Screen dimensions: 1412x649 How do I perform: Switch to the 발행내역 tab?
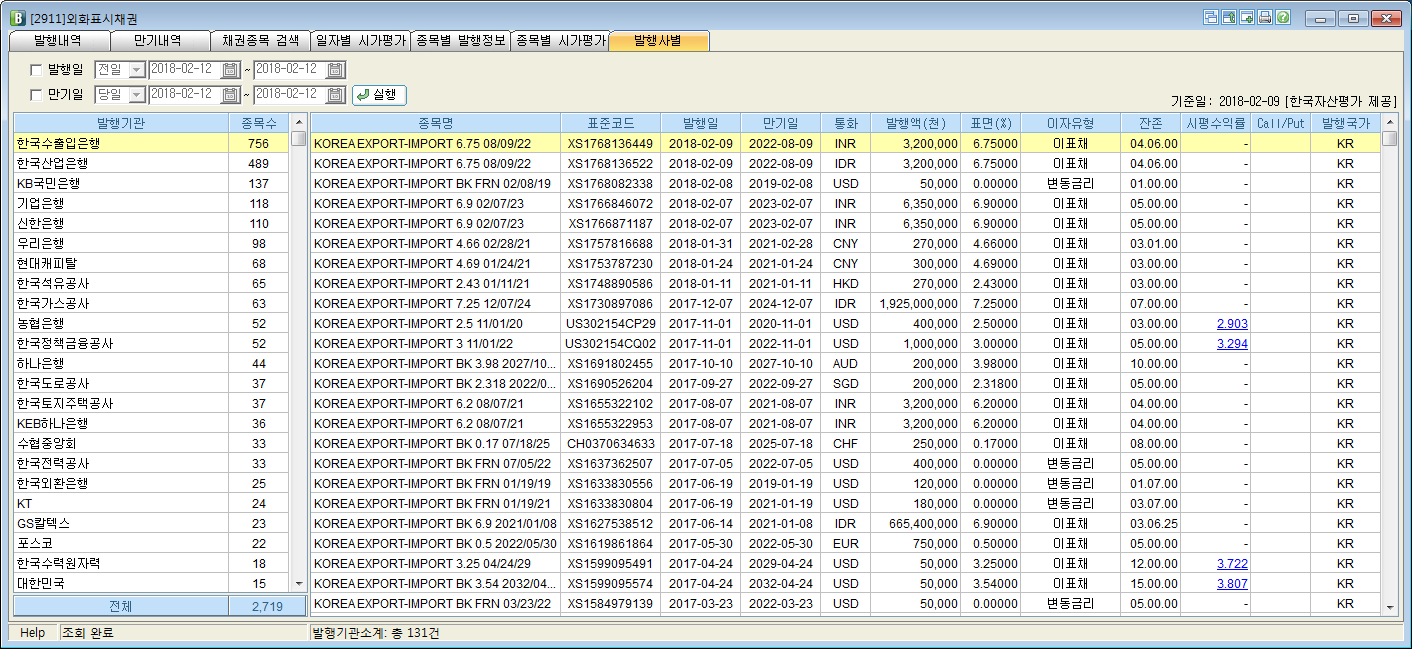click(58, 41)
